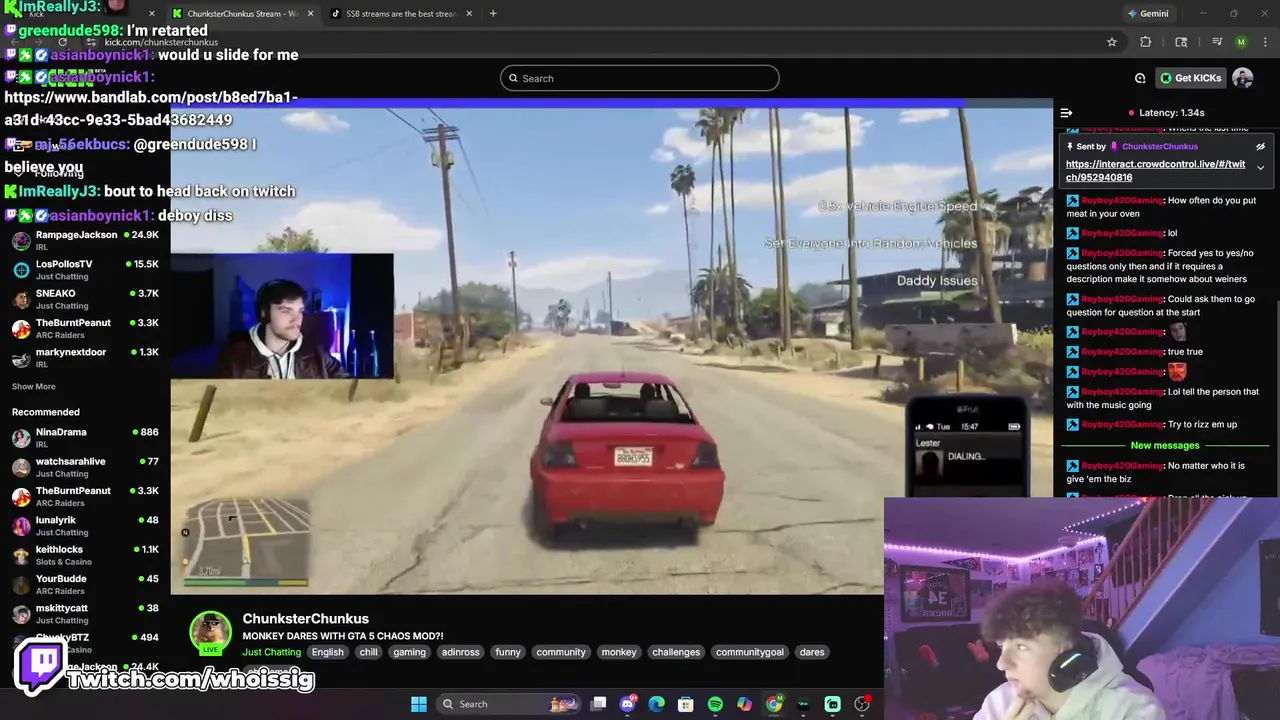Open NinaDrama recommended channel
Screen dimensions: 1280x720
(x=85, y=438)
